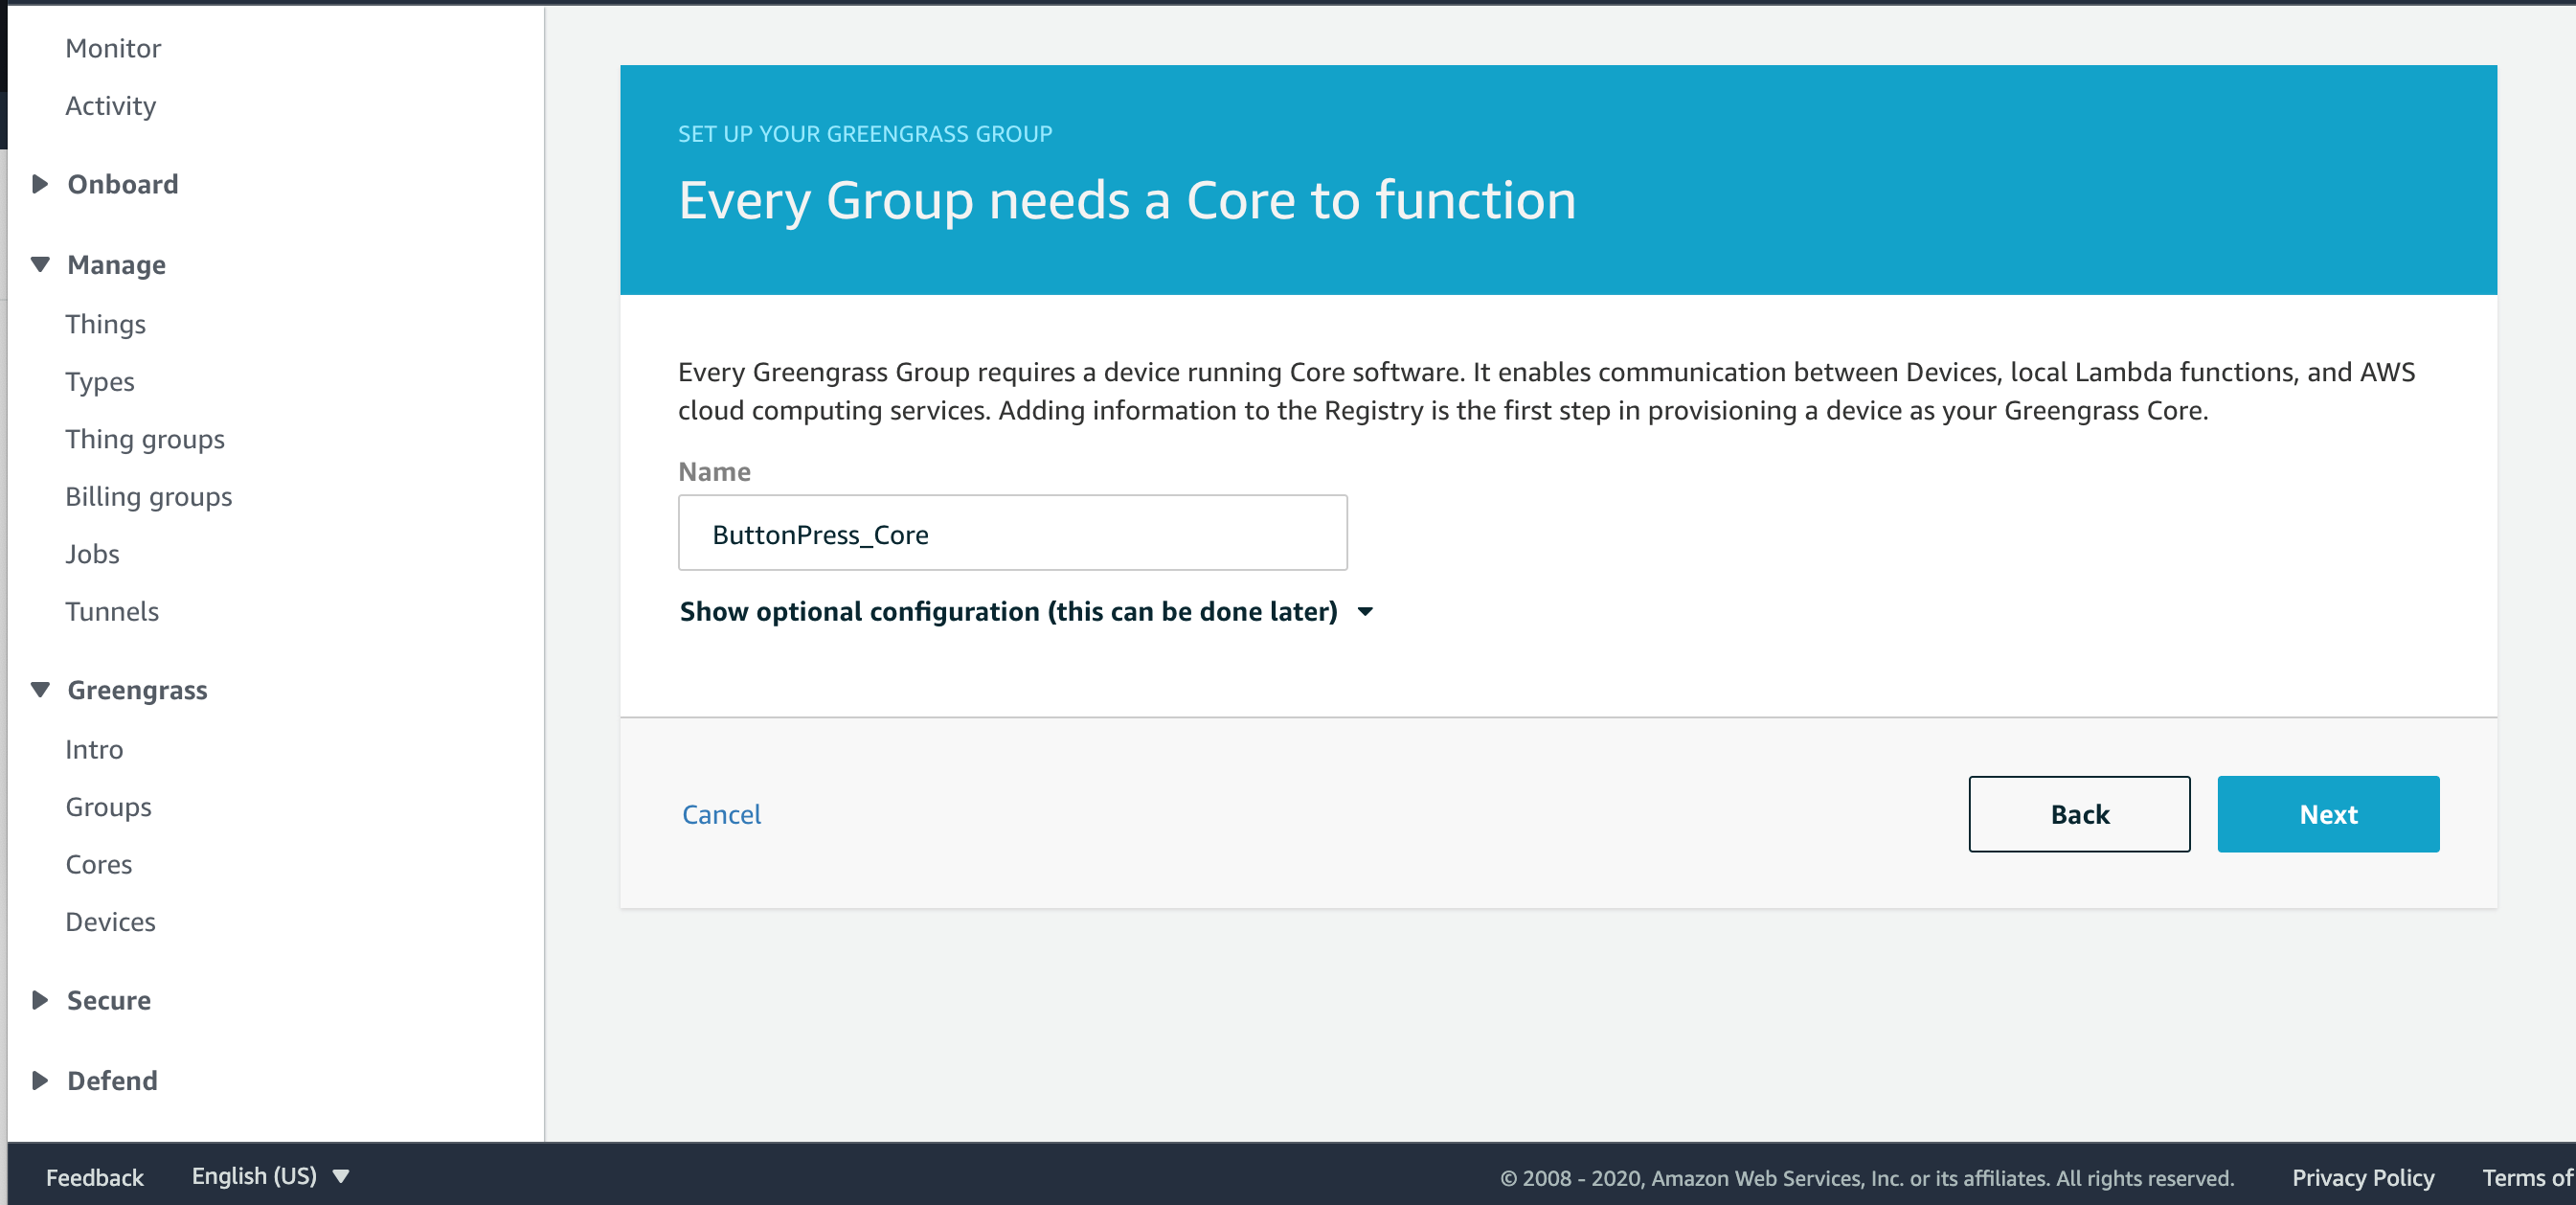This screenshot has width=2576, height=1205.
Task: Expand the Secure section
Action: tap(40, 1000)
